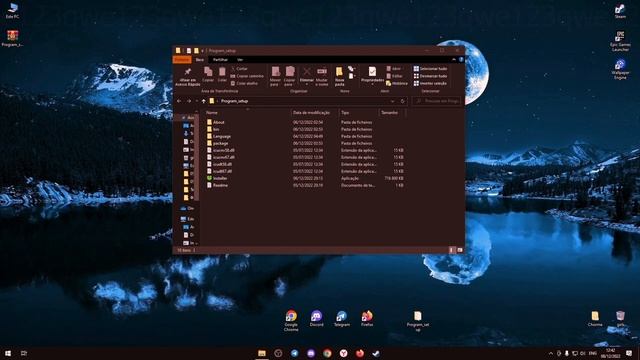
Task: Click Program_setup in the address bar
Action: (234, 101)
